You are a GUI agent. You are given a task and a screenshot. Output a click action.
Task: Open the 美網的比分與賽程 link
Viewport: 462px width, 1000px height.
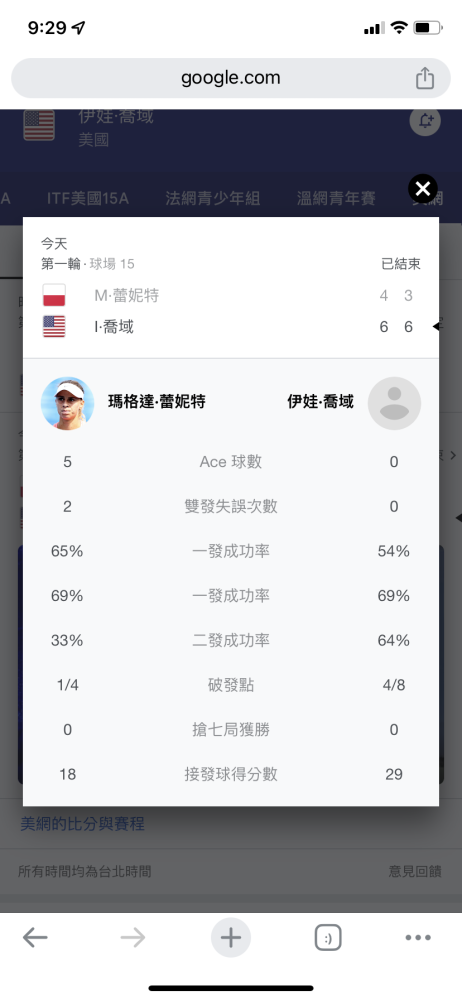pyautogui.click(x=82, y=824)
